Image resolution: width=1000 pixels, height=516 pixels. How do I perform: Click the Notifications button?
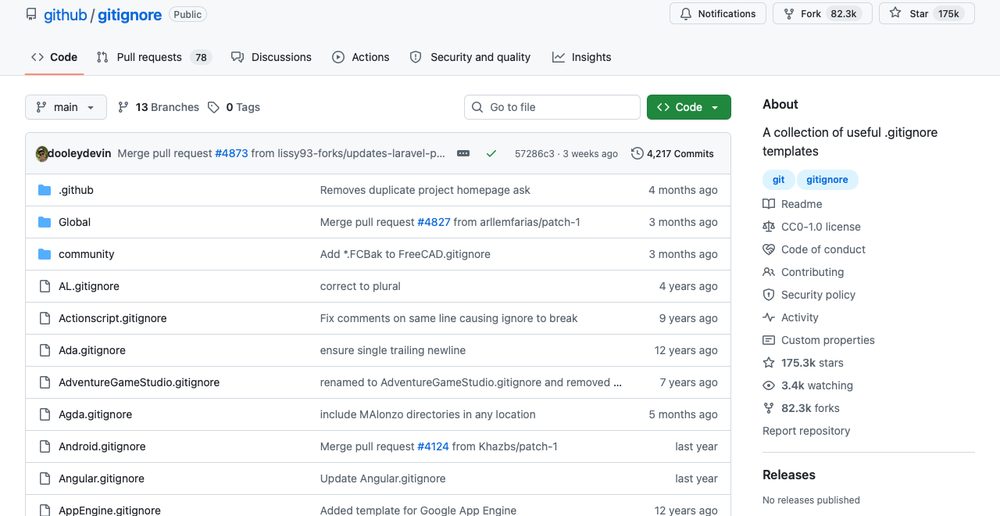(x=718, y=13)
